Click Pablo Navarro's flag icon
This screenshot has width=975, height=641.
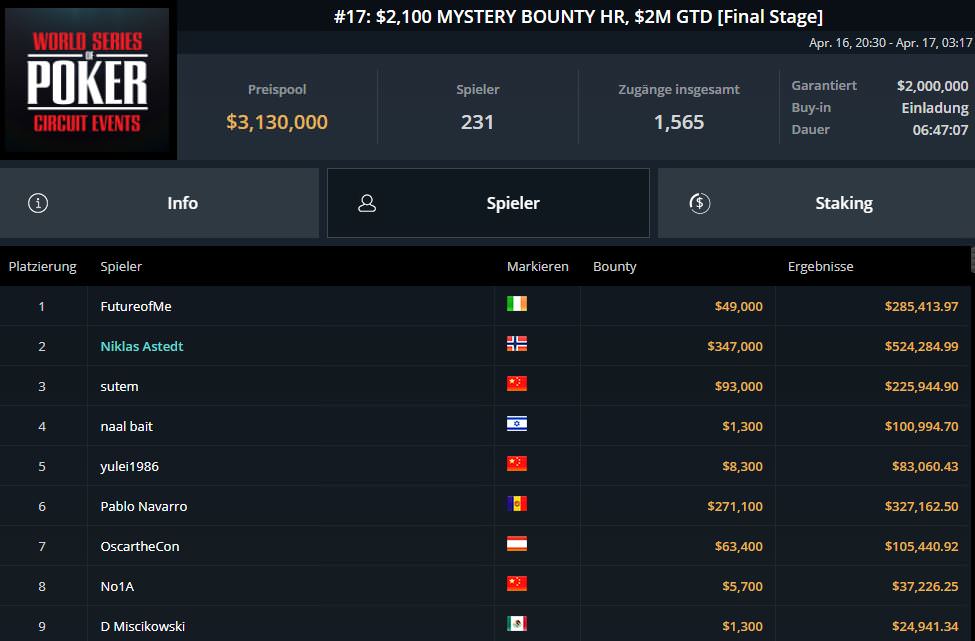coord(516,504)
